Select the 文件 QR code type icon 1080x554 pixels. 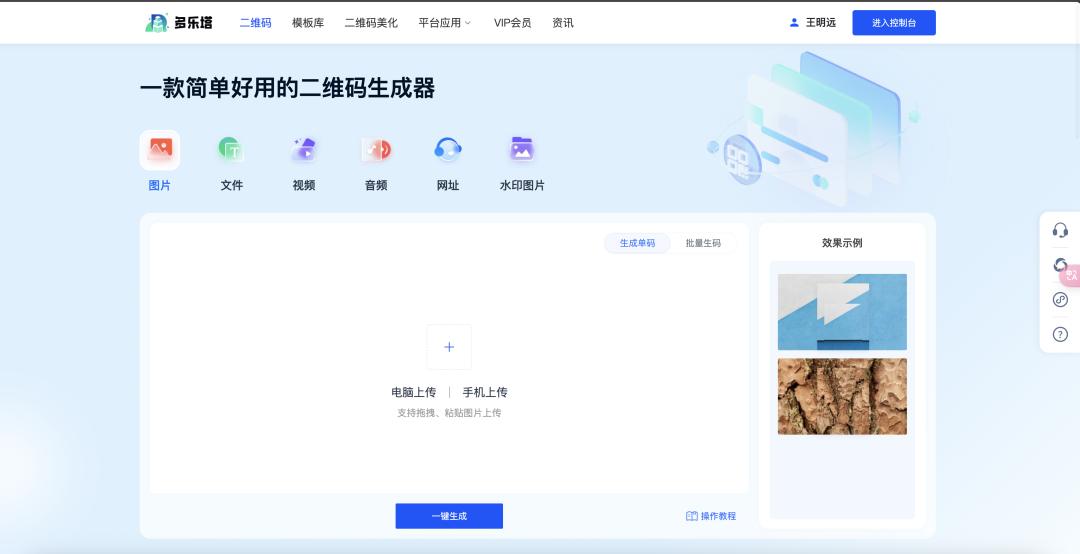[x=231, y=150]
